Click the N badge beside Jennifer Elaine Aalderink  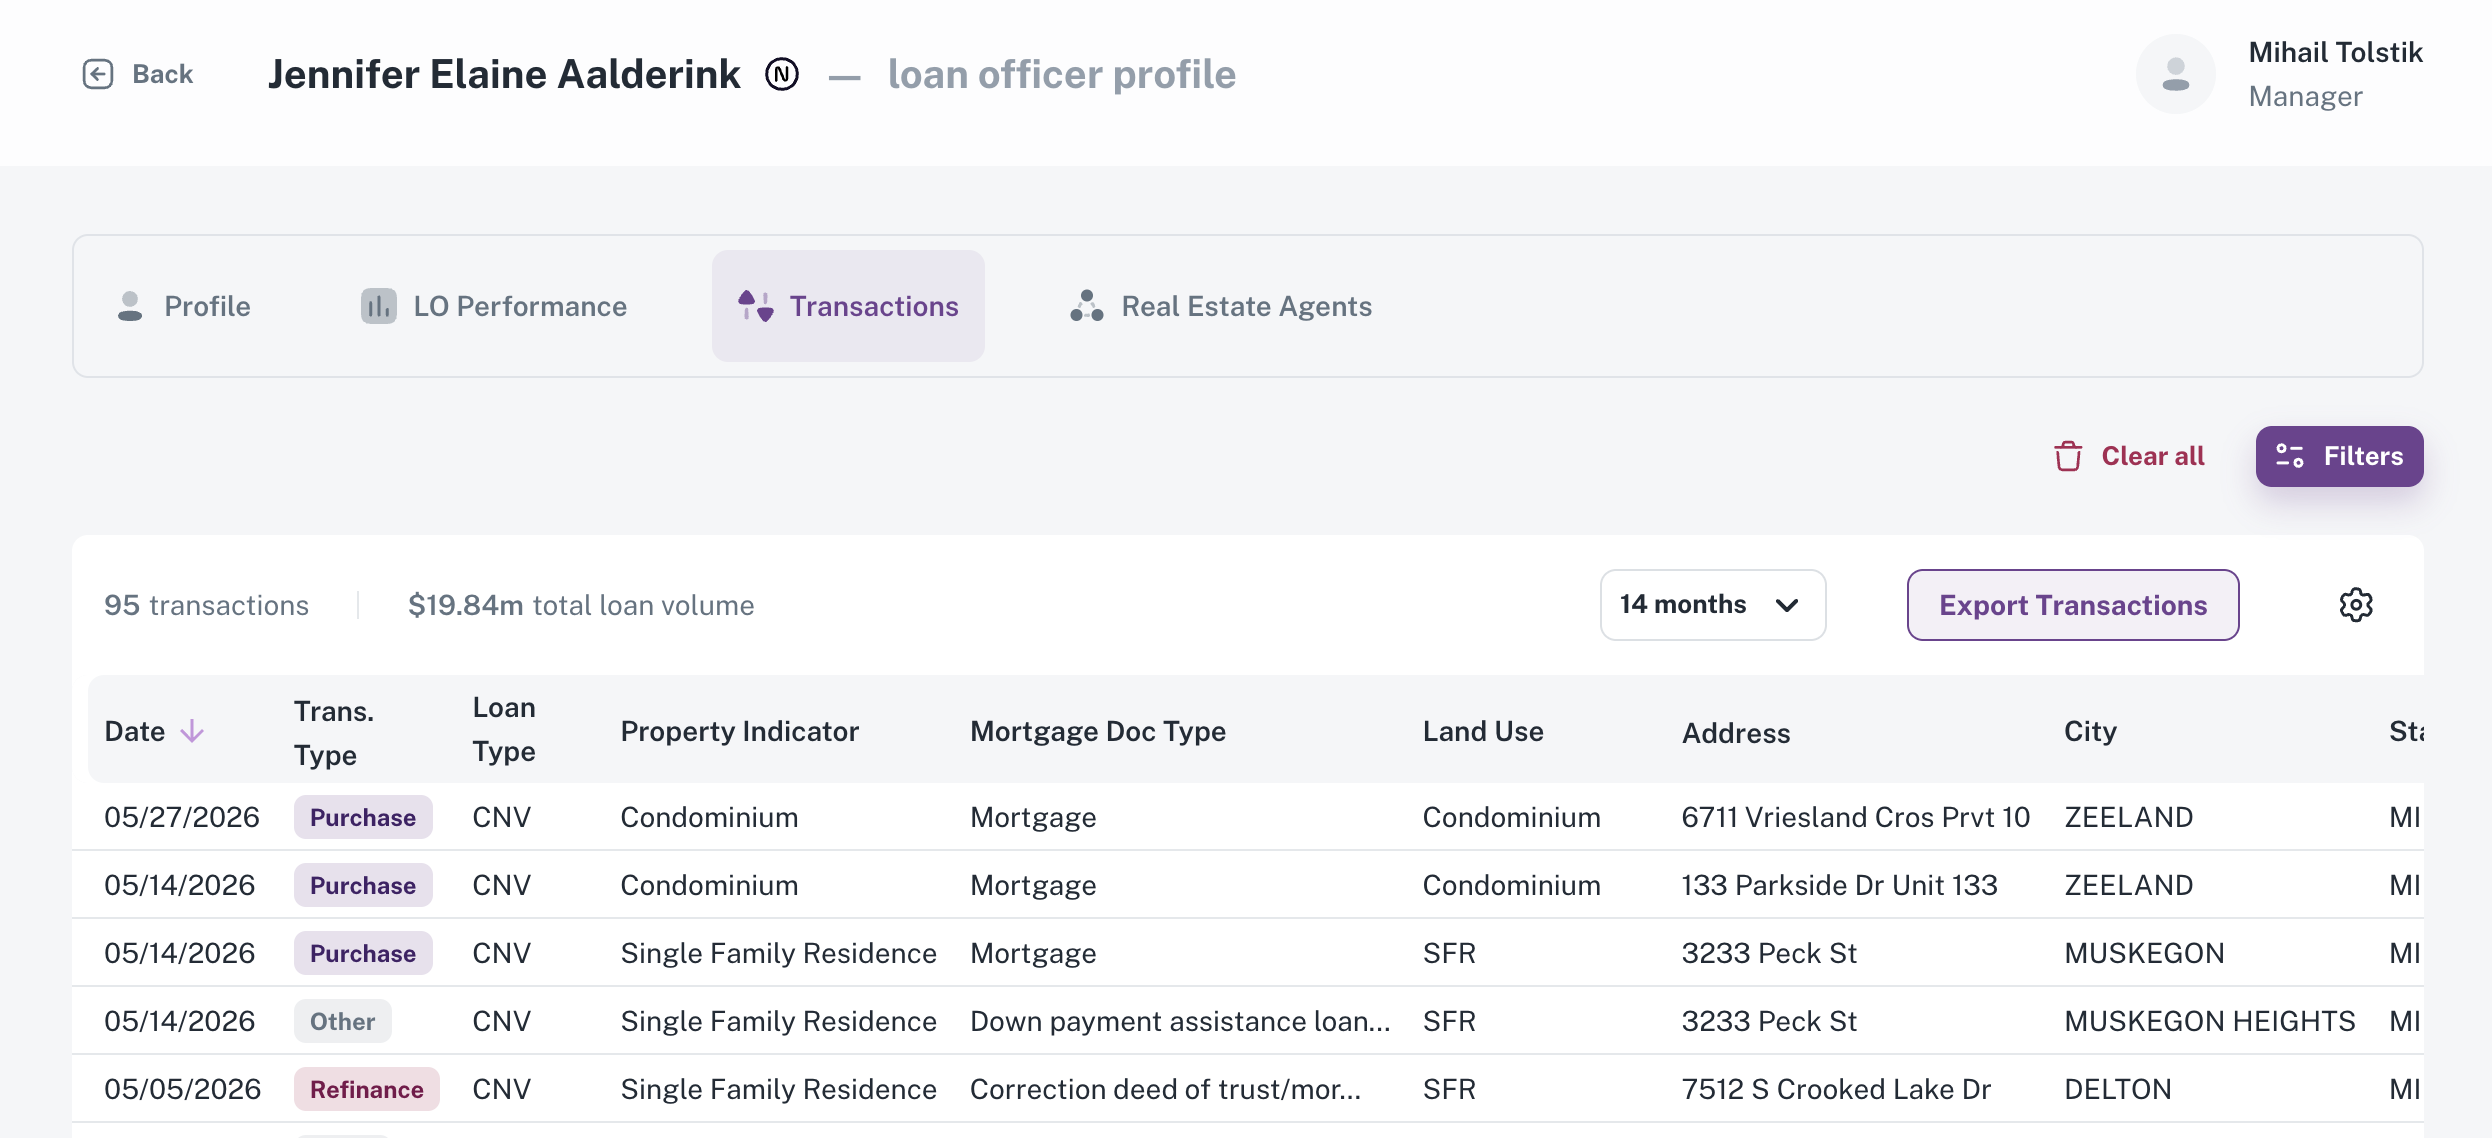(x=782, y=74)
